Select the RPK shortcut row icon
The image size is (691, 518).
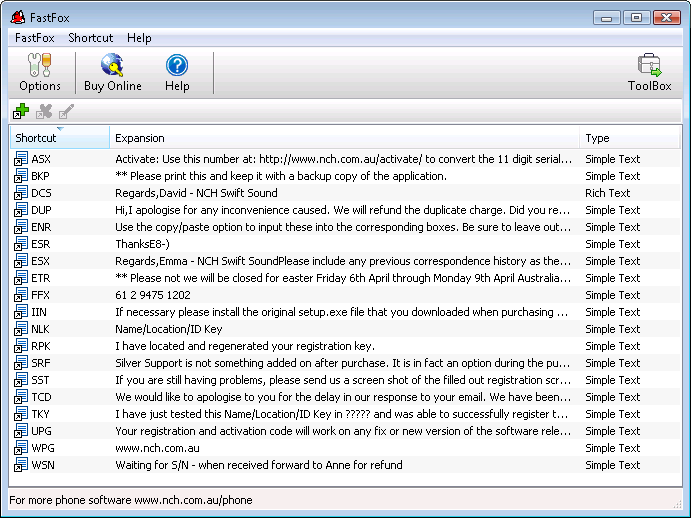pos(21,346)
